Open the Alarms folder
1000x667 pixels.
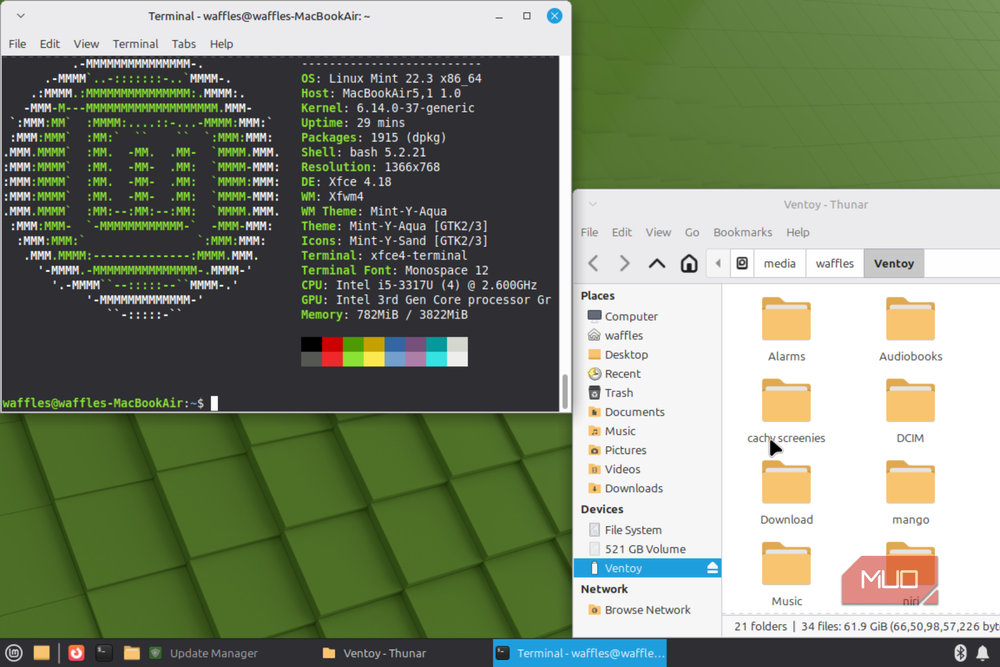pyautogui.click(x=786, y=330)
